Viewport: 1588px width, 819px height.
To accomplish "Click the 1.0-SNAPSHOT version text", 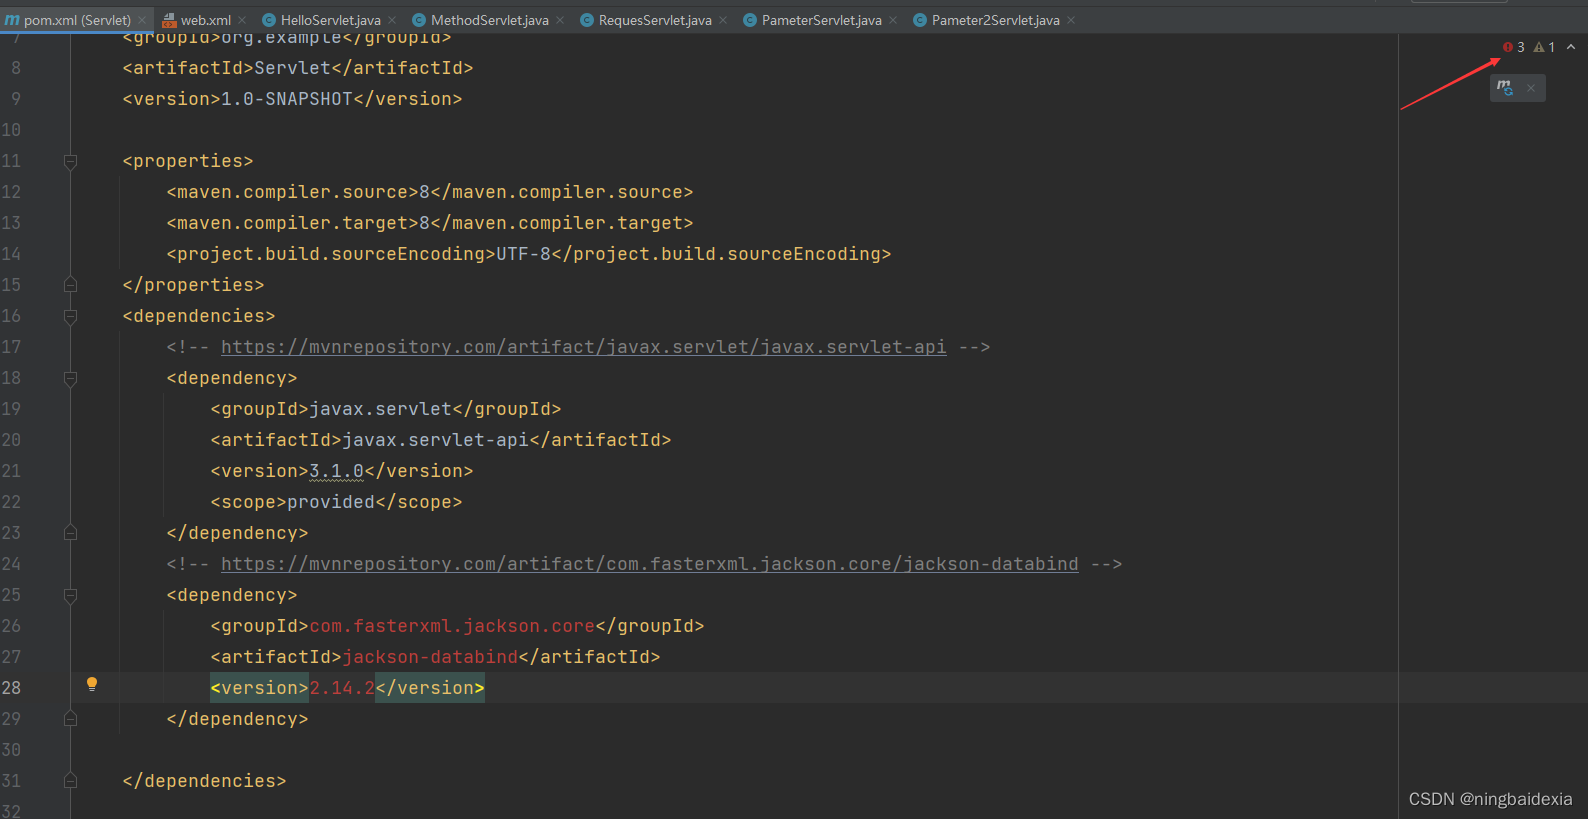I will [287, 99].
